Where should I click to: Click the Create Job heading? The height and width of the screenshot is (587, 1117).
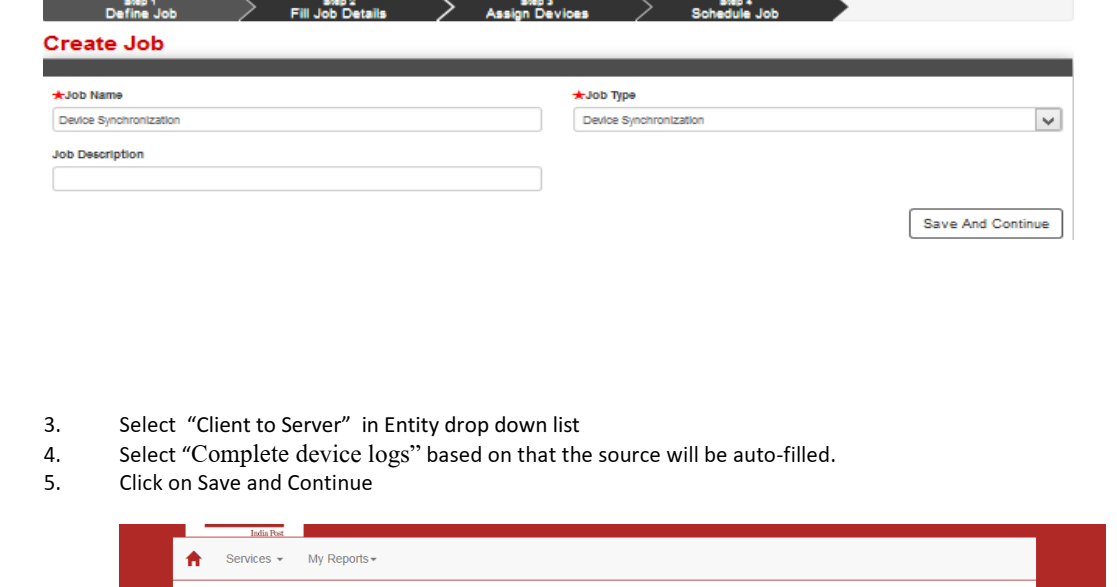(104, 43)
